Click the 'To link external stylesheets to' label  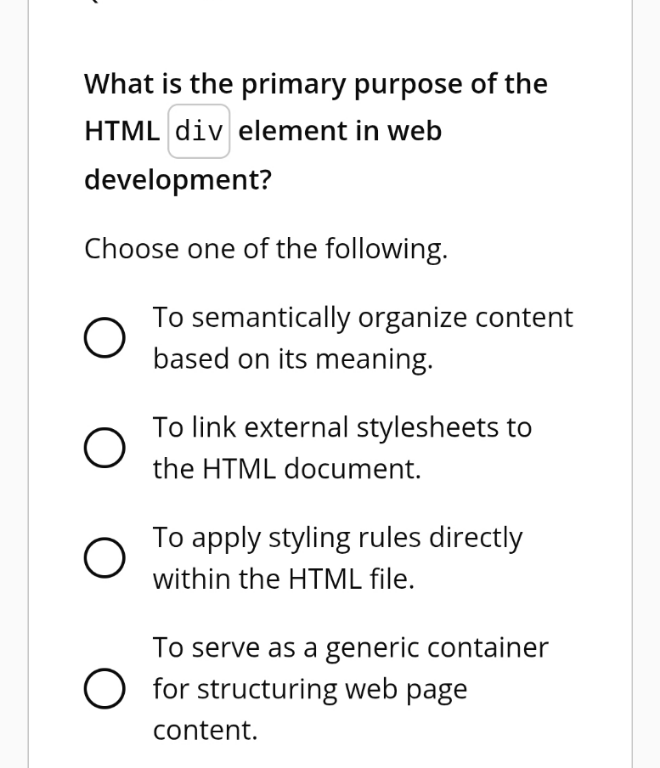click(342, 427)
